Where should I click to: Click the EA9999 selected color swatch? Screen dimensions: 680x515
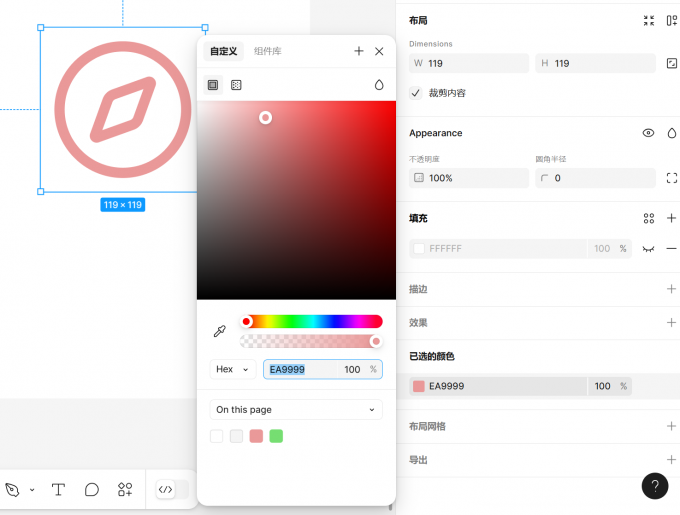tap(419, 386)
